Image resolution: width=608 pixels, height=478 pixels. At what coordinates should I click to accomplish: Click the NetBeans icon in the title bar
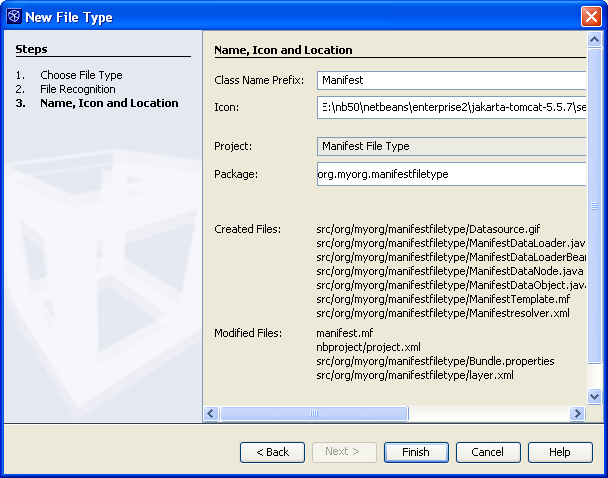(x=14, y=17)
